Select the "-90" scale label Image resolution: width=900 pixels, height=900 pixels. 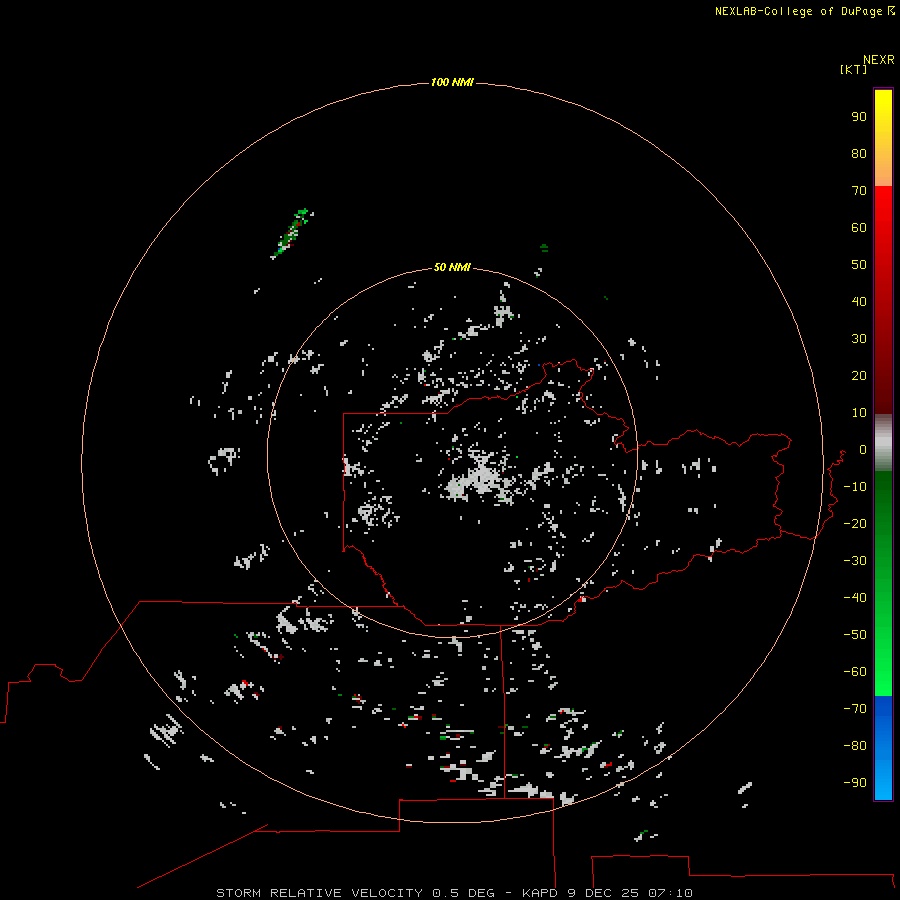[x=855, y=782]
